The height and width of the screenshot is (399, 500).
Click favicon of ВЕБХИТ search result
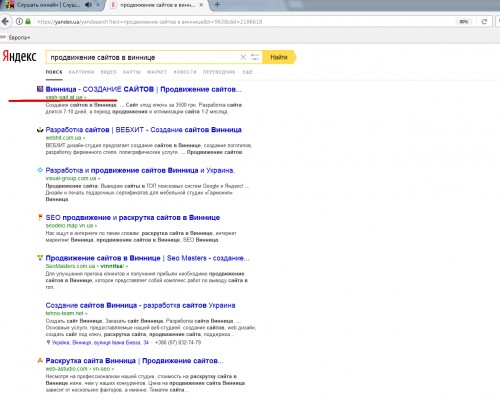point(40,130)
